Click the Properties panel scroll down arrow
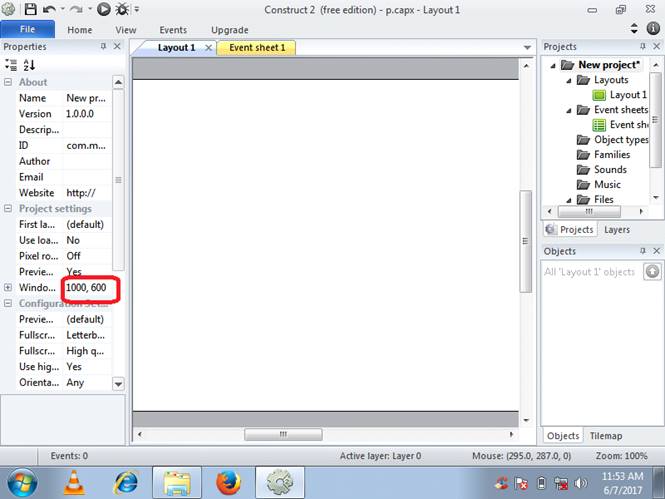The height and width of the screenshot is (499, 665). pyautogui.click(x=118, y=384)
